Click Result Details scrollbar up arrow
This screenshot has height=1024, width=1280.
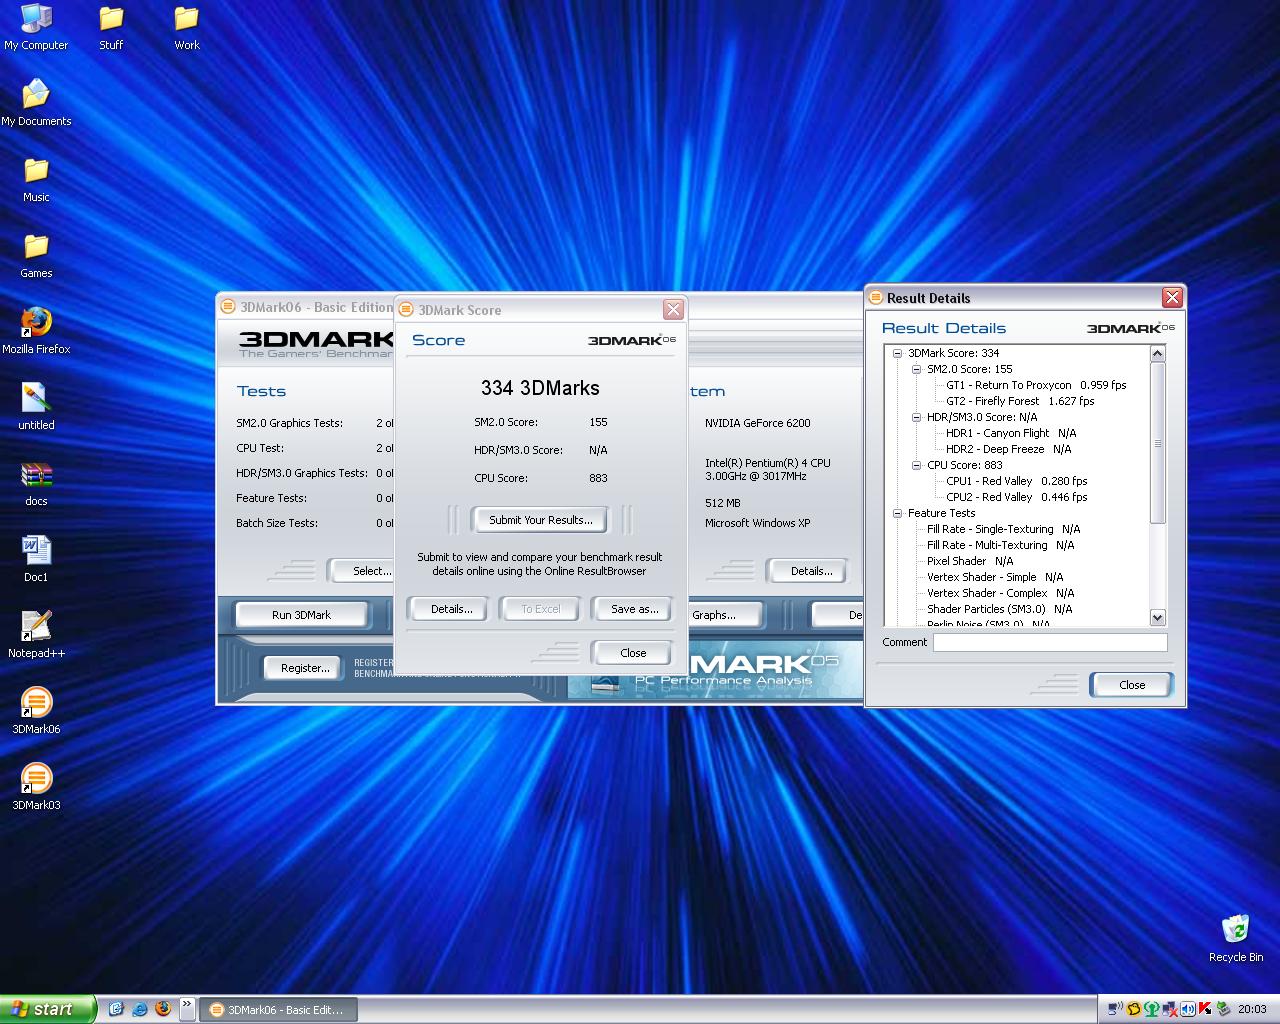click(1158, 353)
